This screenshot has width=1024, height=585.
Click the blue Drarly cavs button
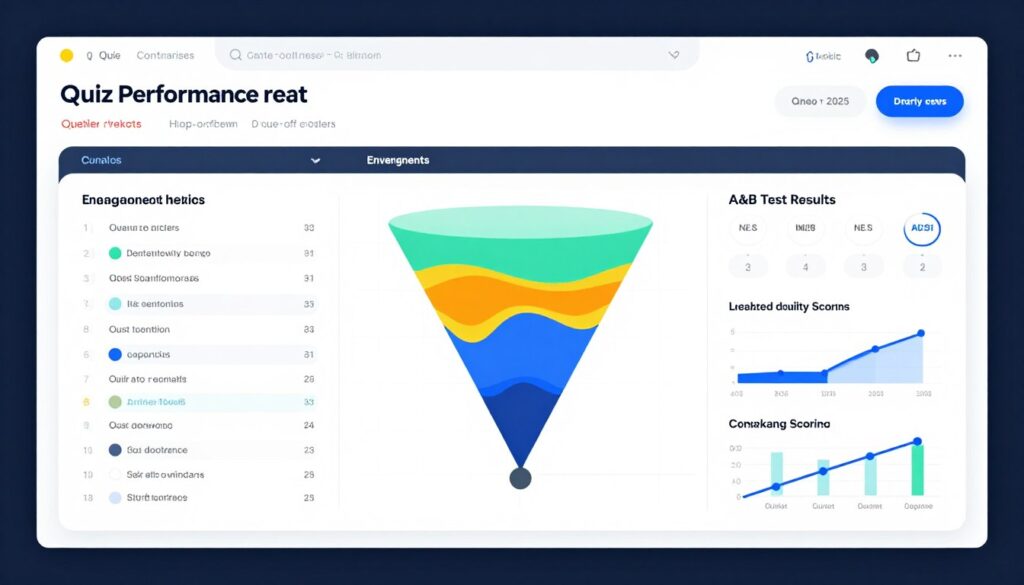click(919, 101)
